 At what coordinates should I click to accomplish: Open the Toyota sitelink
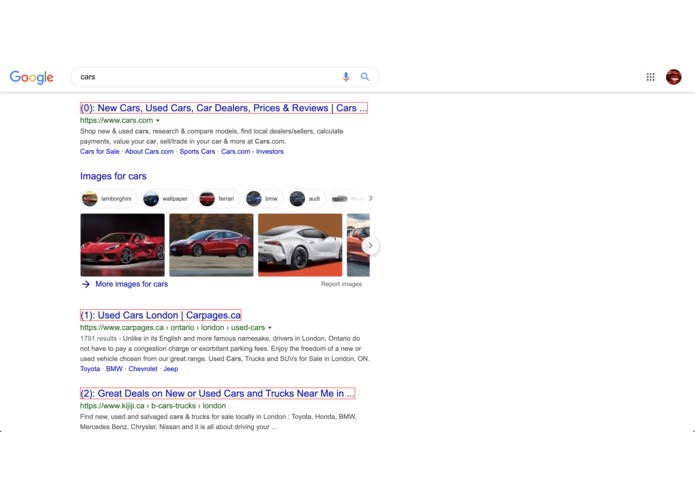pos(90,369)
